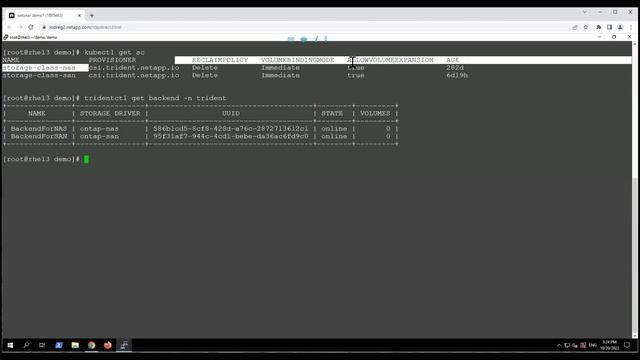The height and width of the screenshot is (360, 640).
Task: Click the age value '282d'
Action: 455,68
